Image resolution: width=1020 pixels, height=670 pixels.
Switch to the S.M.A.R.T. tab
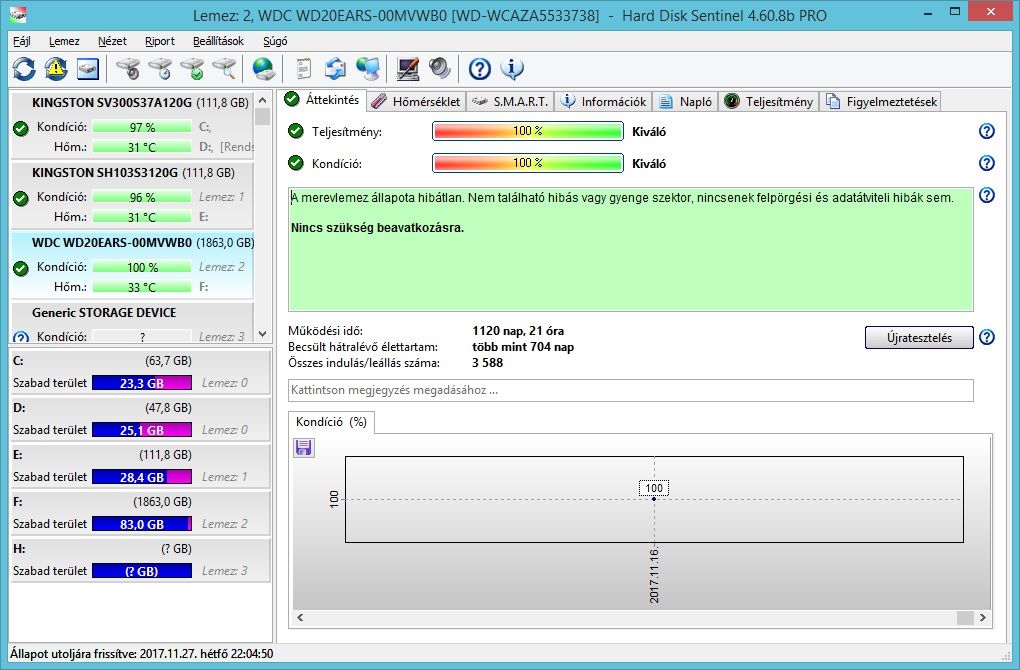[511, 101]
